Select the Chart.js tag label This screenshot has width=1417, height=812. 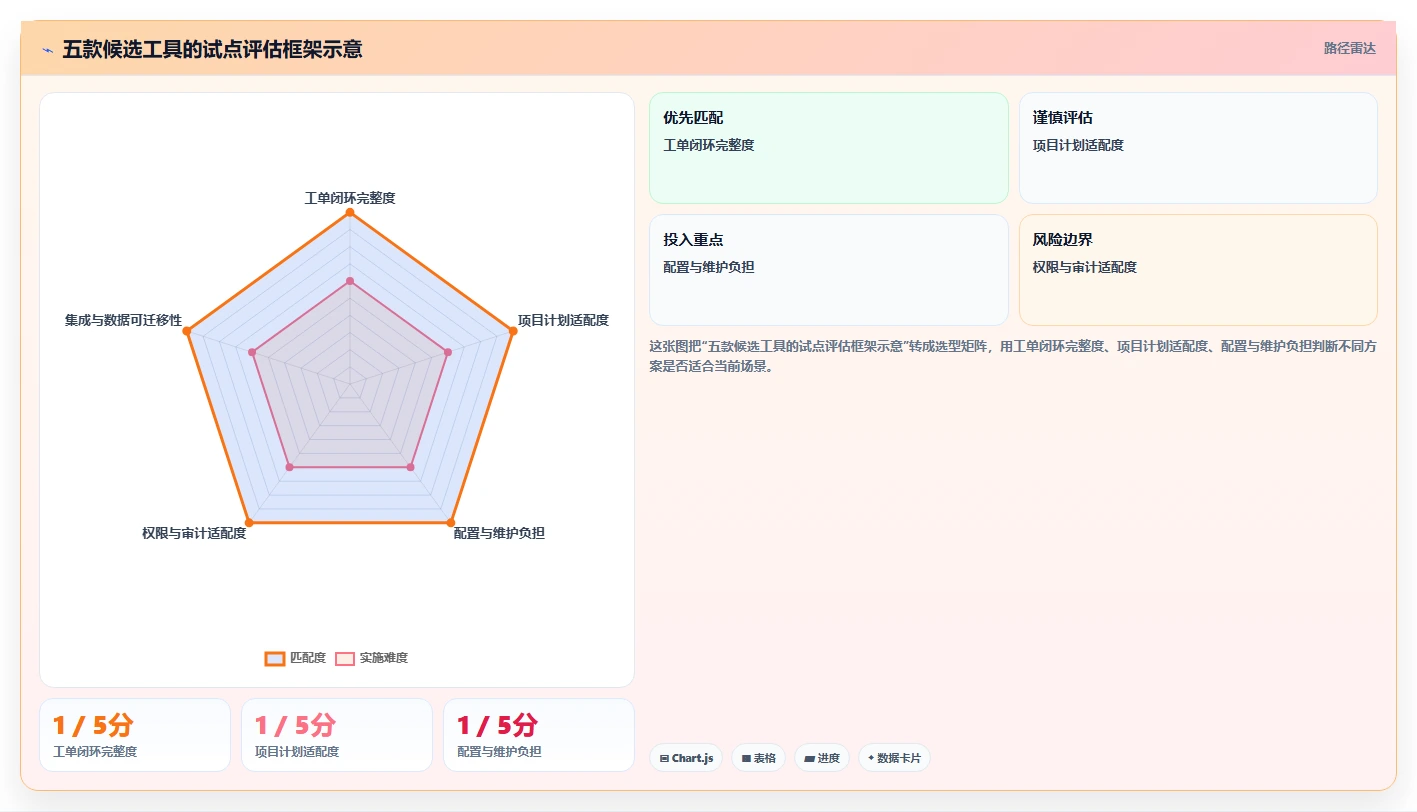point(692,758)
